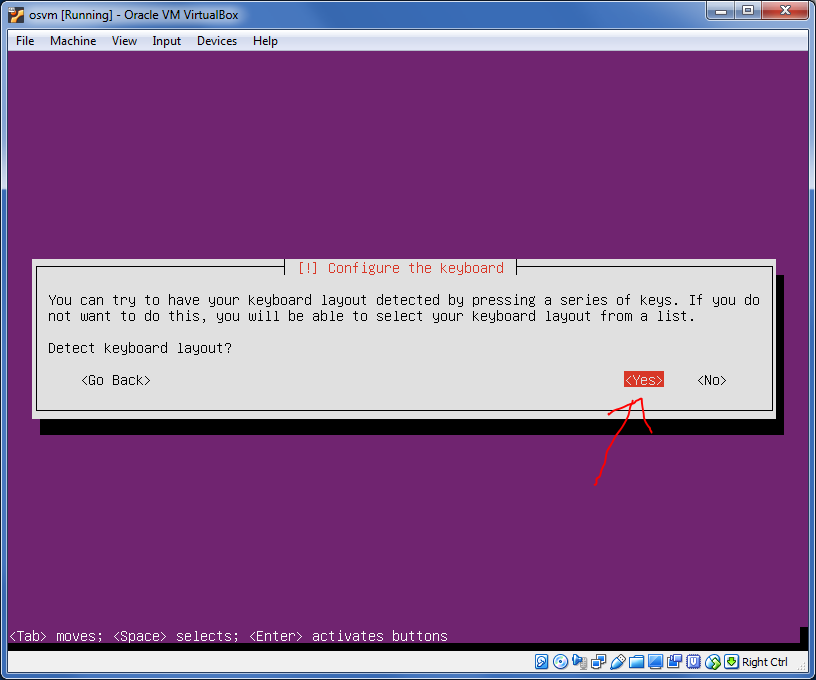The width and height of the screenshot is (816, 680).
Task: Click the display monitor status icon
Action: (656, 662)
